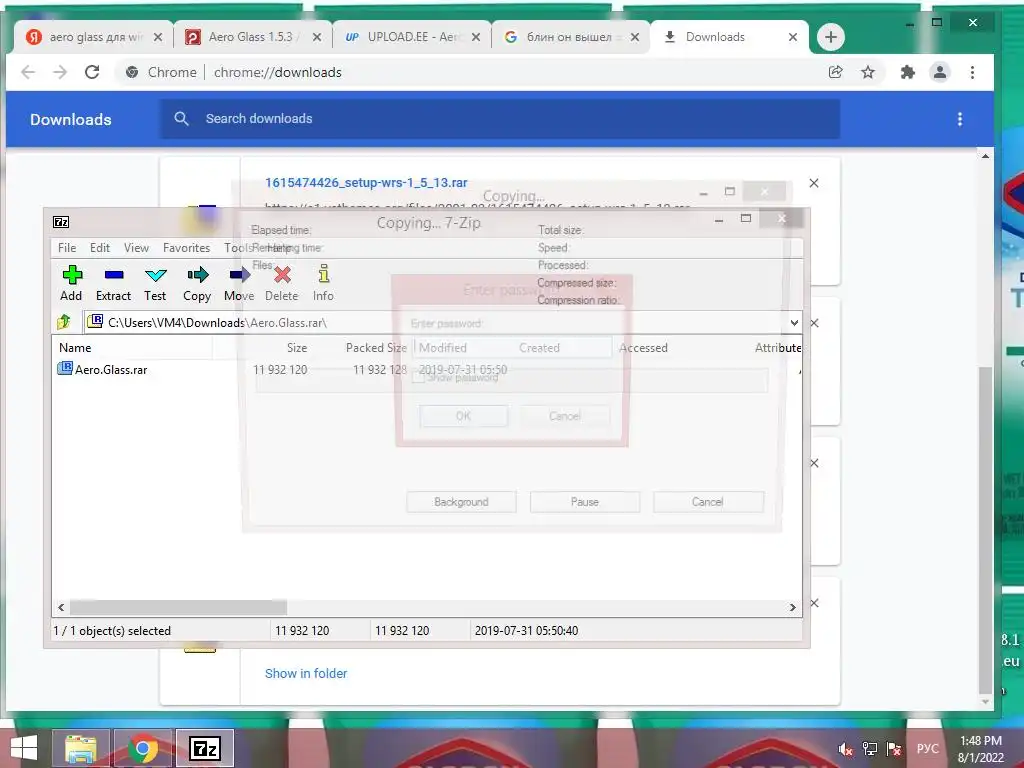
Task: Open the Windows Start button
Action: click(x=24, y=748)
